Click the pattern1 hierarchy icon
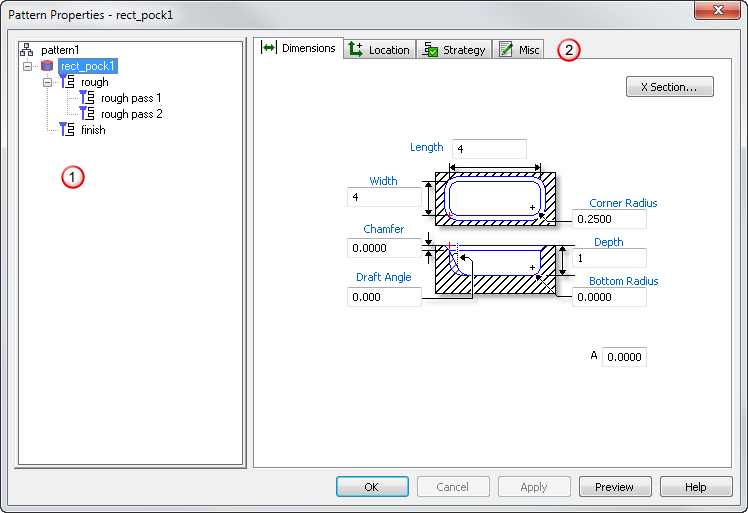Screen dimensions: 748x513 [27, 50]
